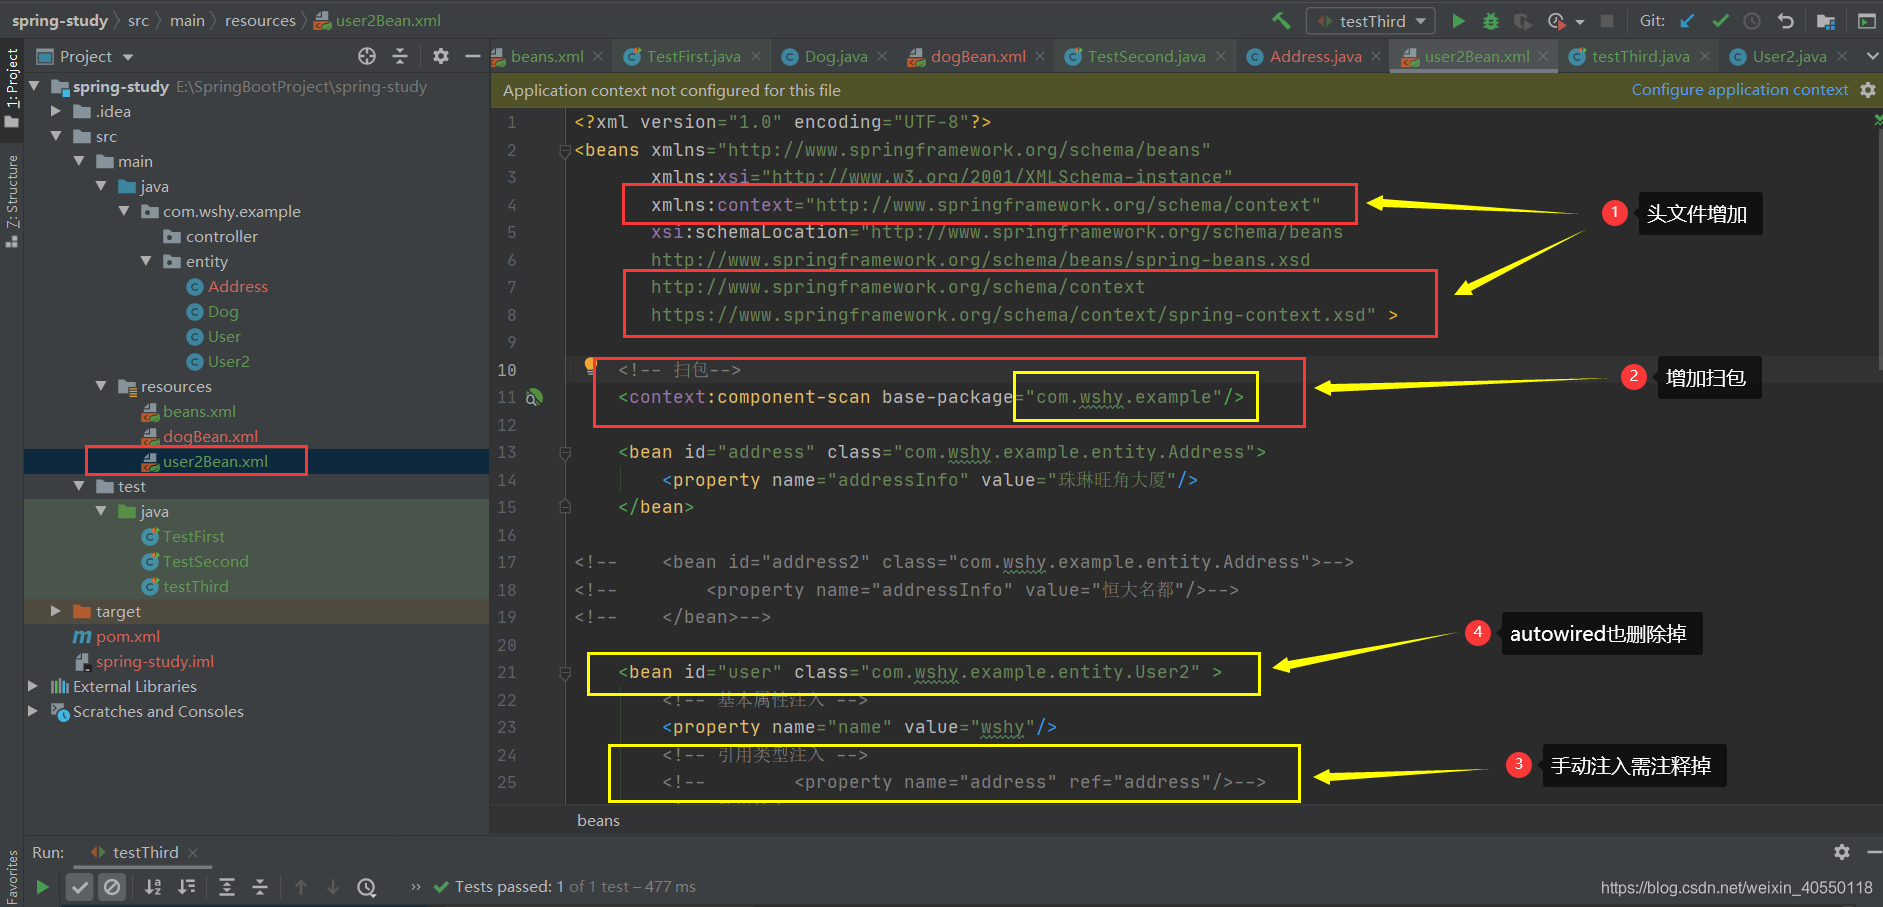Click the gutter bean icon on line 11
This screenshot has width=1883, height=907.
[535, 397]
